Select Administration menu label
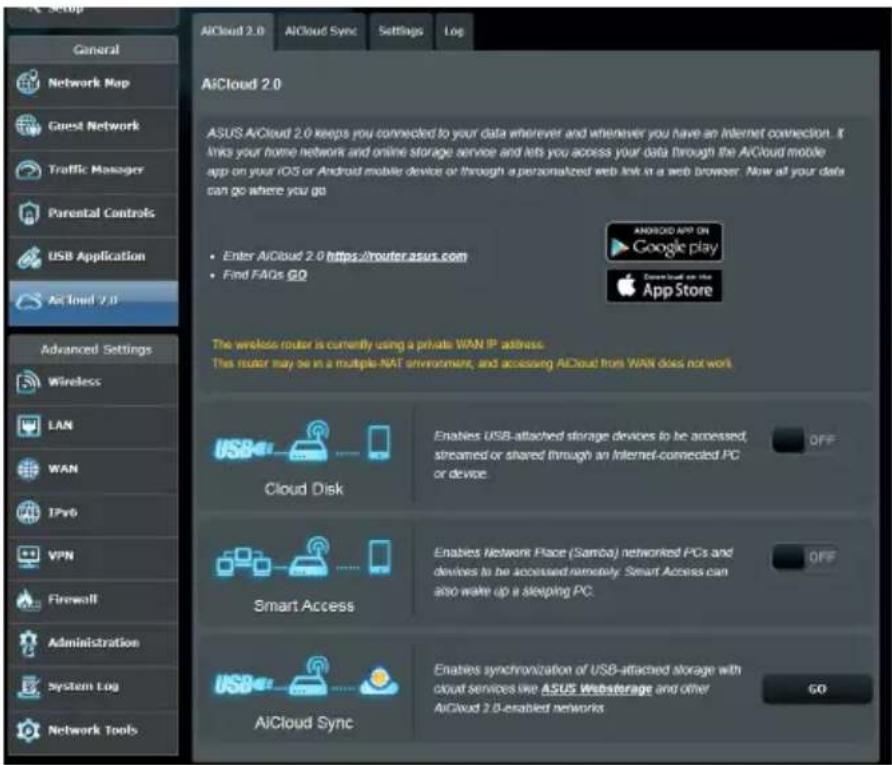The image size is (892, 765). [93, 643]
